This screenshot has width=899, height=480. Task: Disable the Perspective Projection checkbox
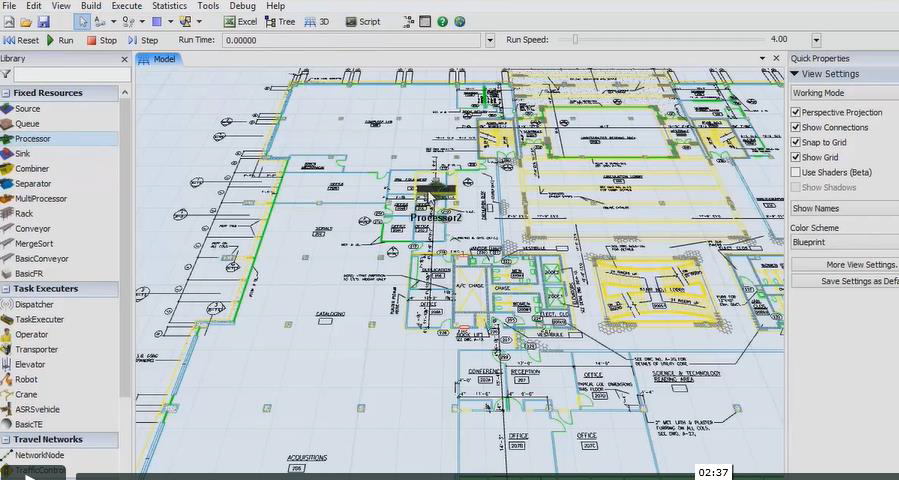tap(796, 113)
